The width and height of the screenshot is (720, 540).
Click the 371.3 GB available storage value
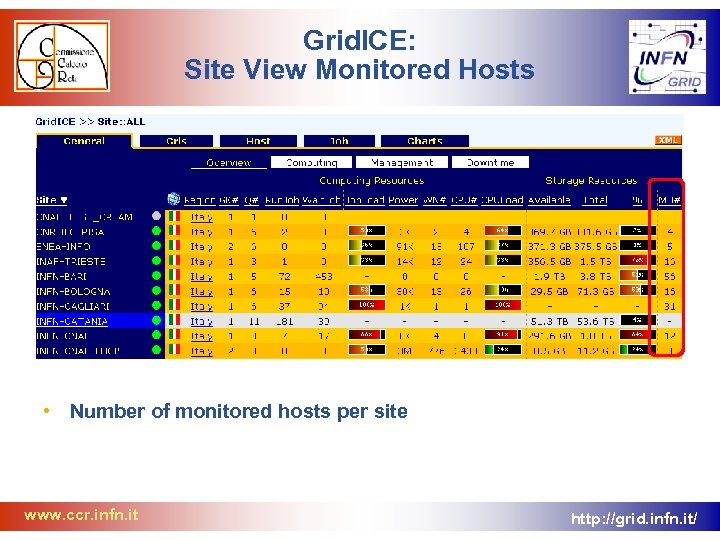click(x=549, y=247)
